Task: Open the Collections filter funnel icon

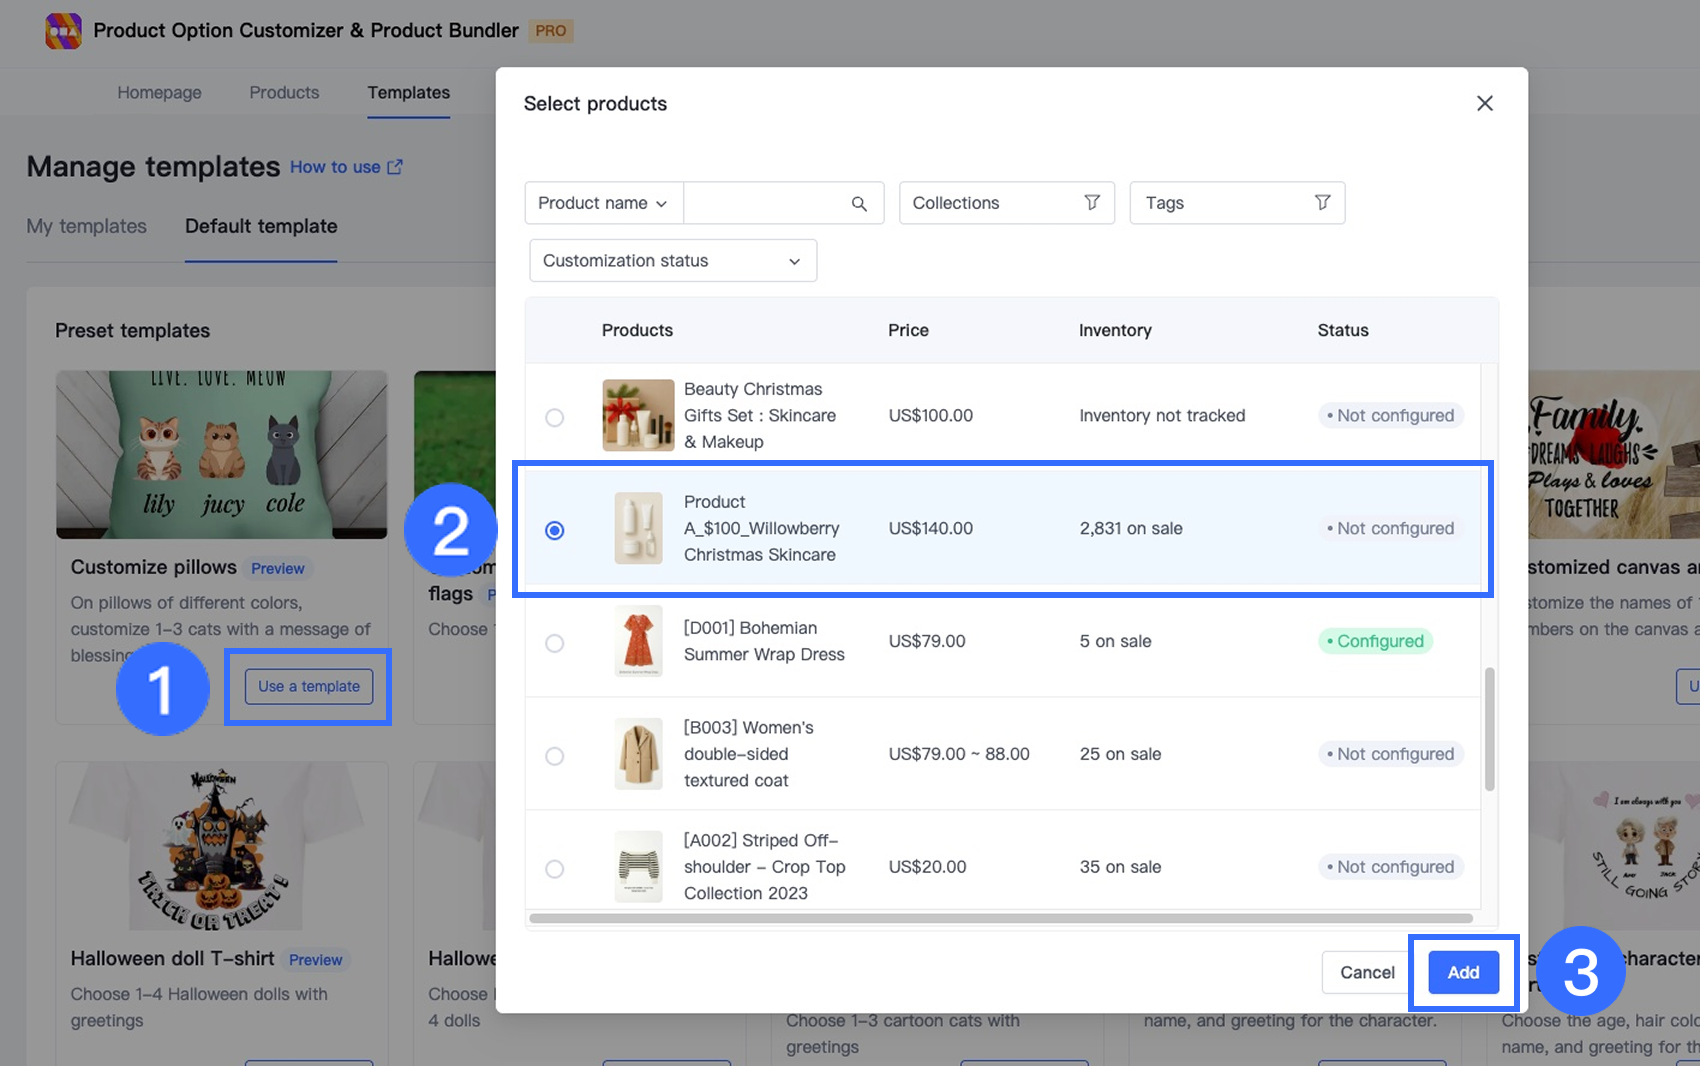Action: click(x=1092, y=203)
